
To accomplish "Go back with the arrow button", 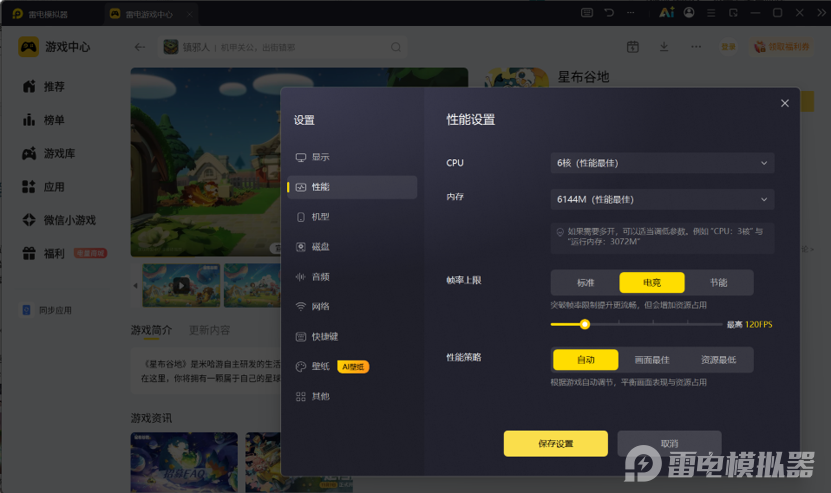I will point(139,47).
